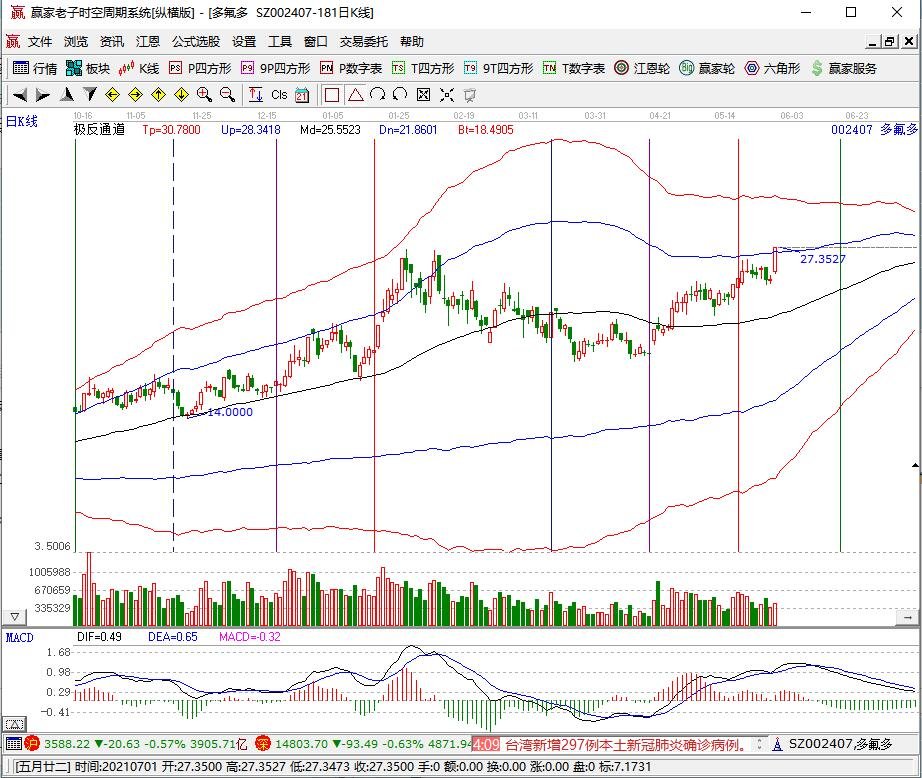Viewport: 922px width, 778px height.
Task: Click the black left arrow icon
Action: [20, 95]
